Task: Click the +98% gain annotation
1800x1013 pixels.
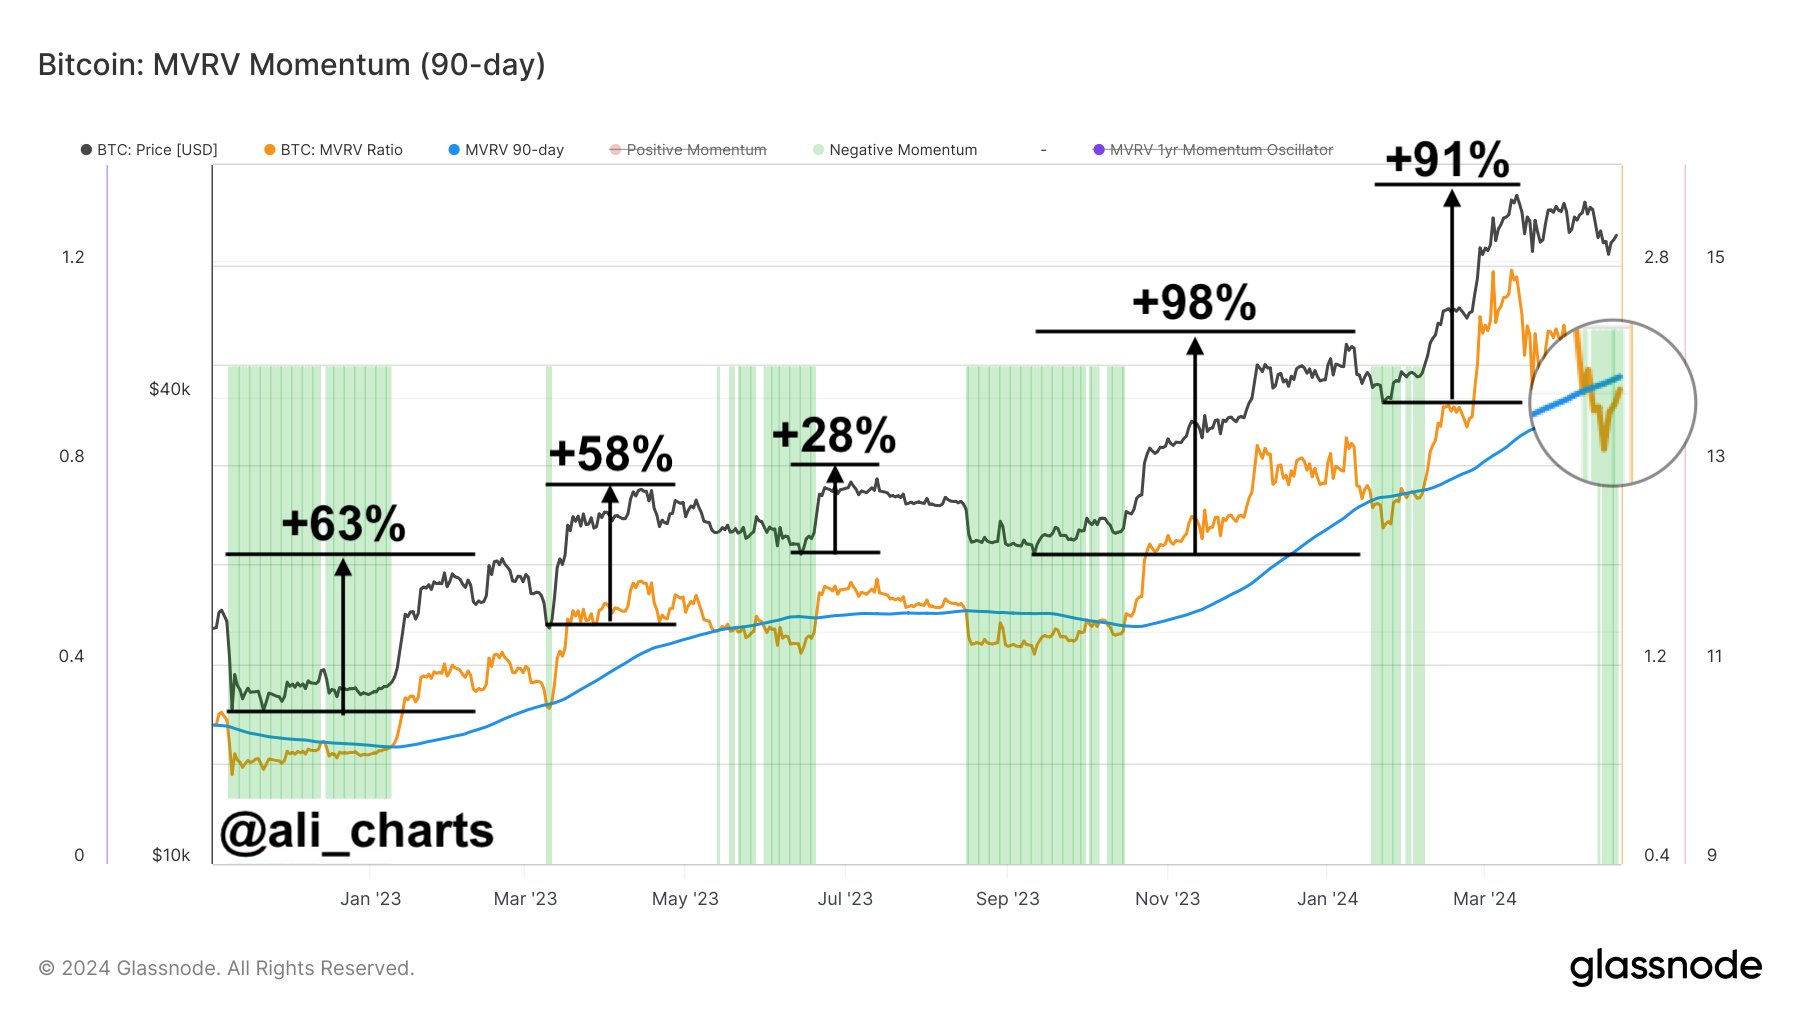Action: [1194, 302]
